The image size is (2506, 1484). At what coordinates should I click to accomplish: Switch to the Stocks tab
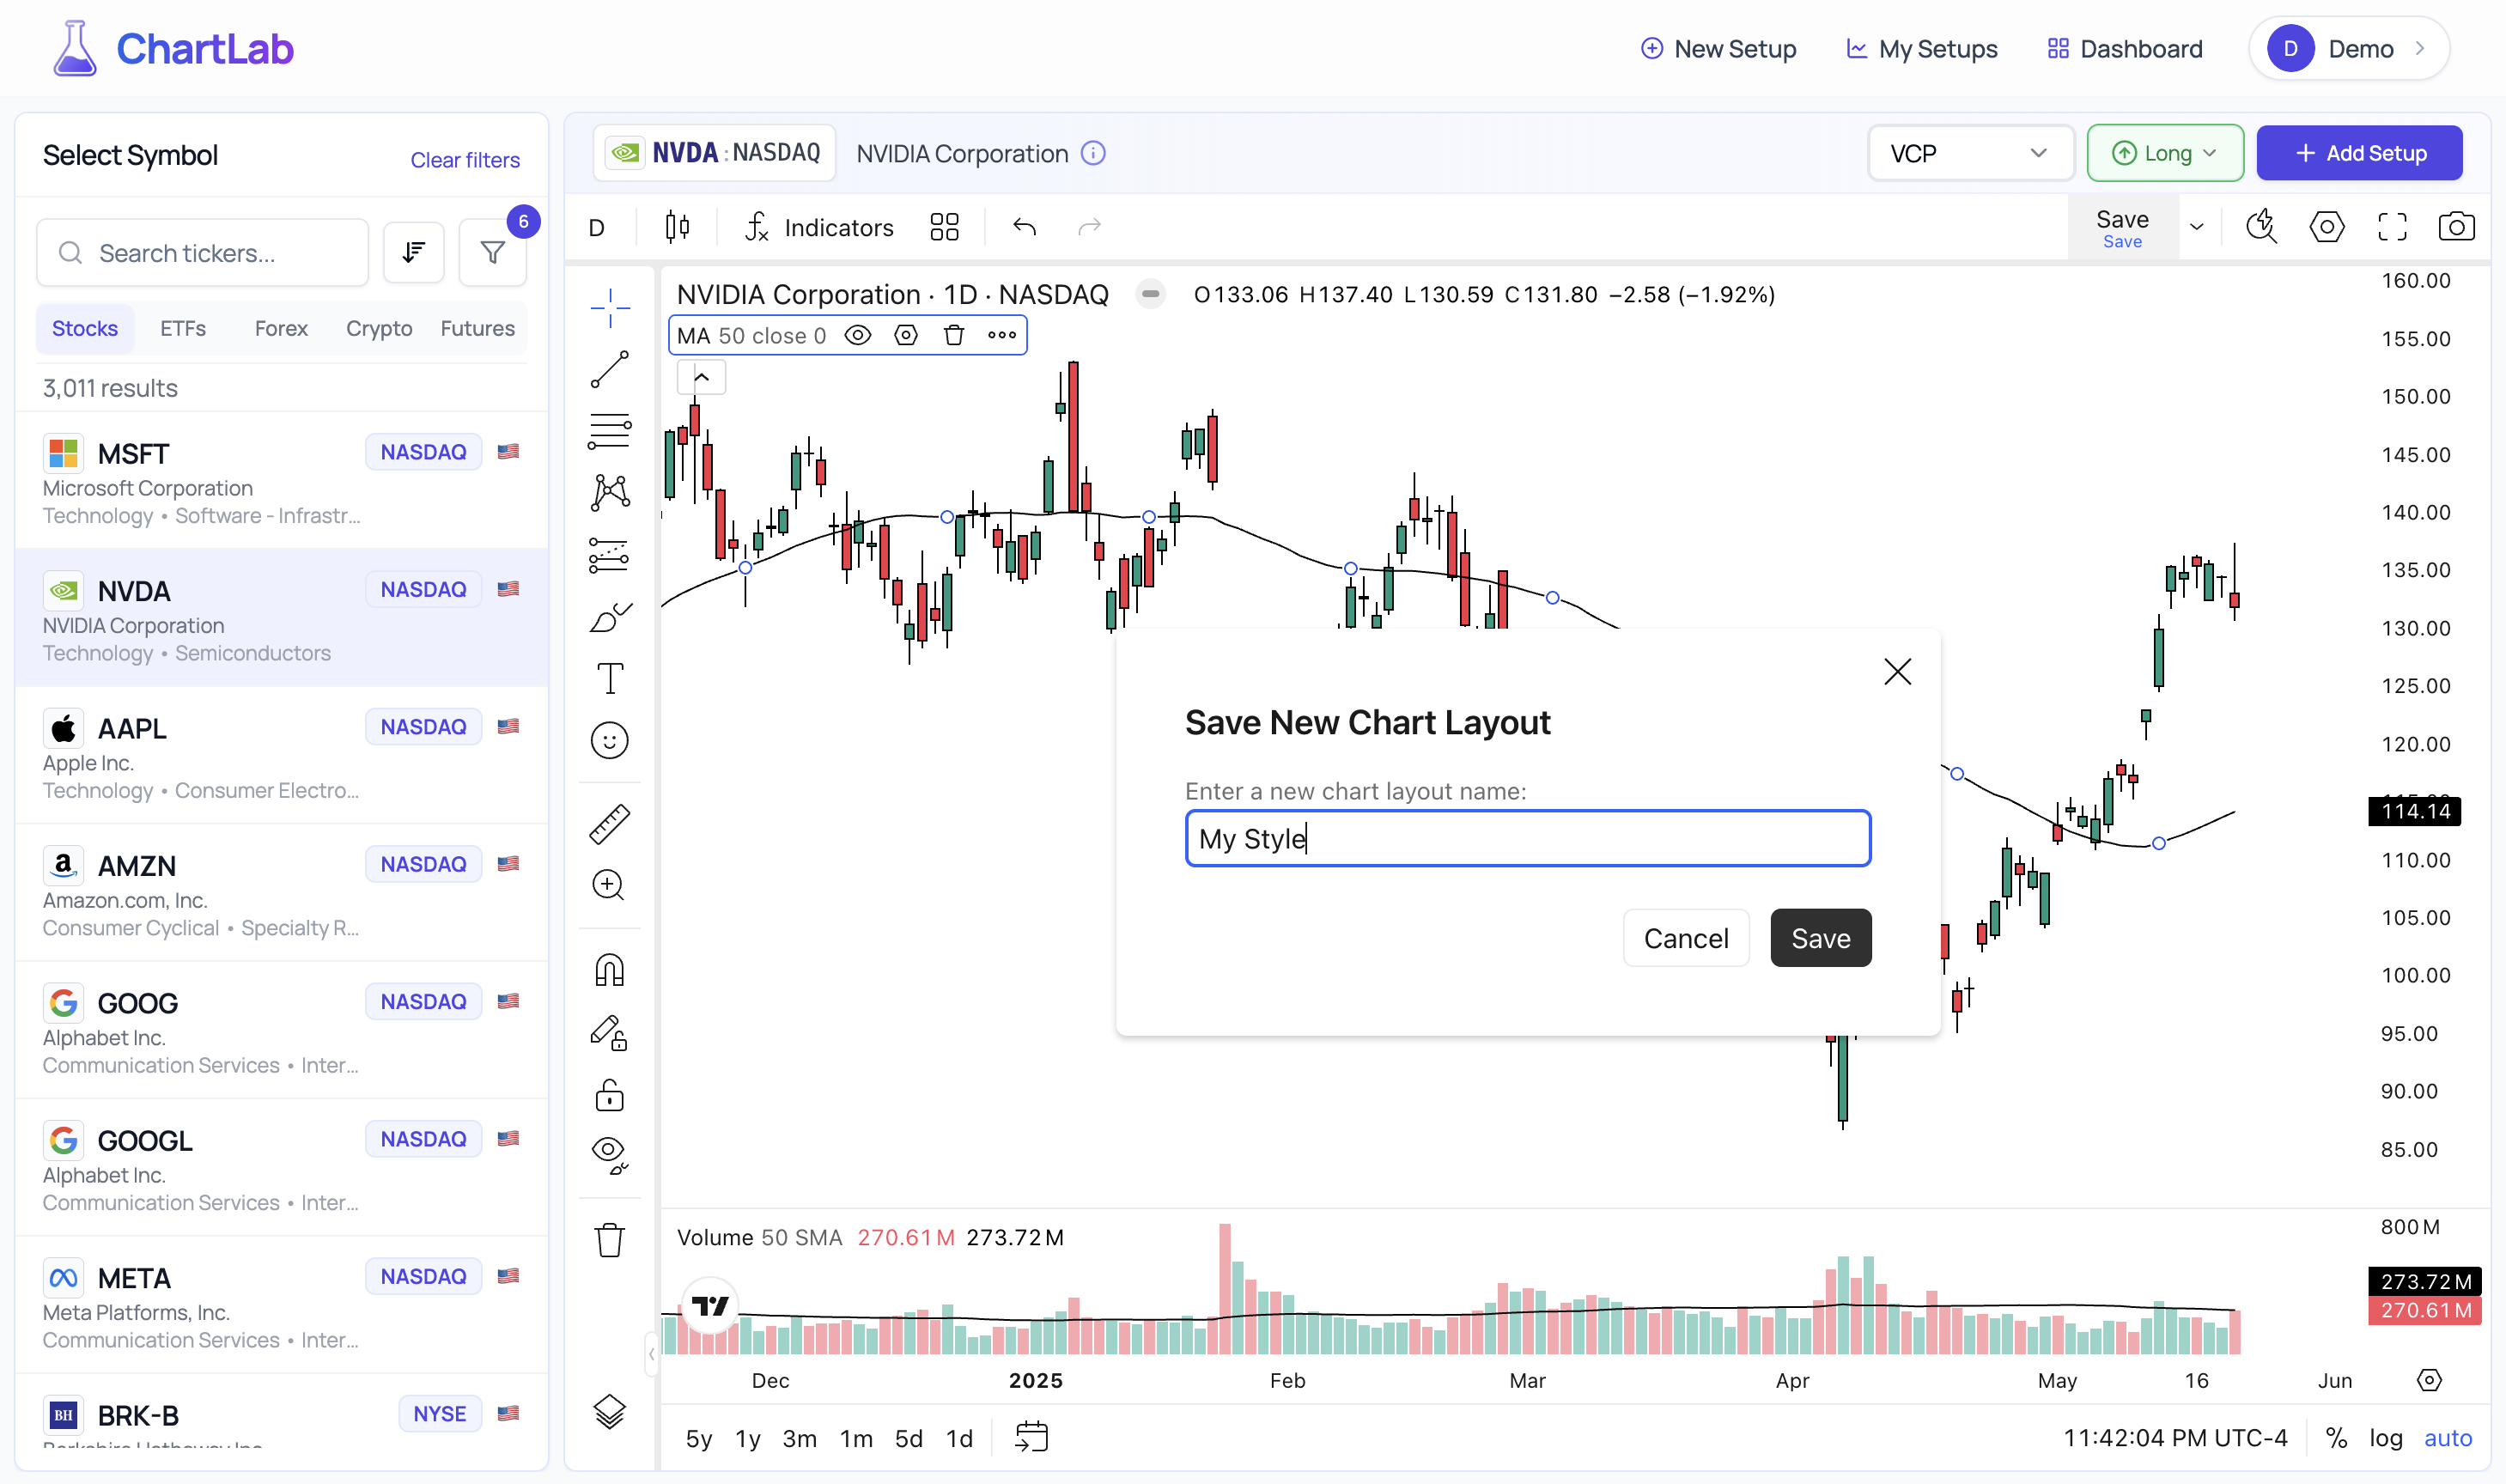[85, 328]
